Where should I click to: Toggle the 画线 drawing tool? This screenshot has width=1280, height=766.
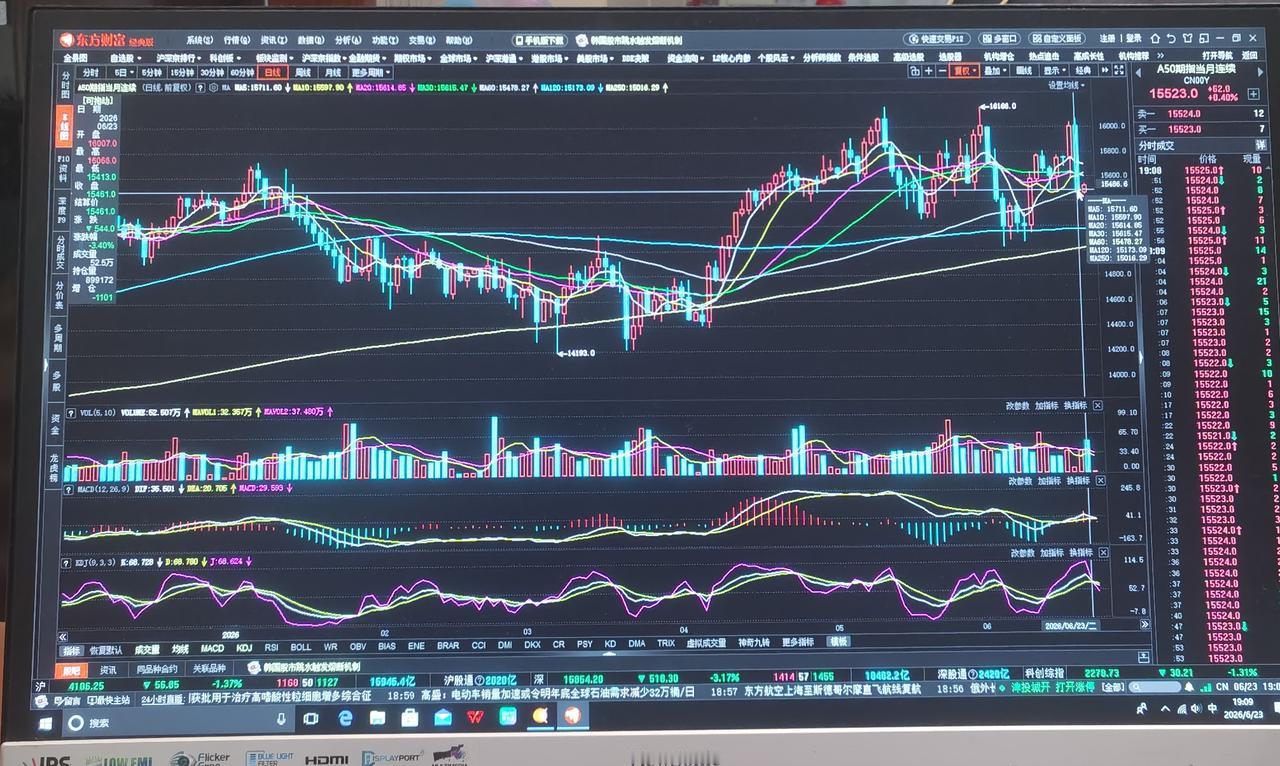[x=1024, y=70]
